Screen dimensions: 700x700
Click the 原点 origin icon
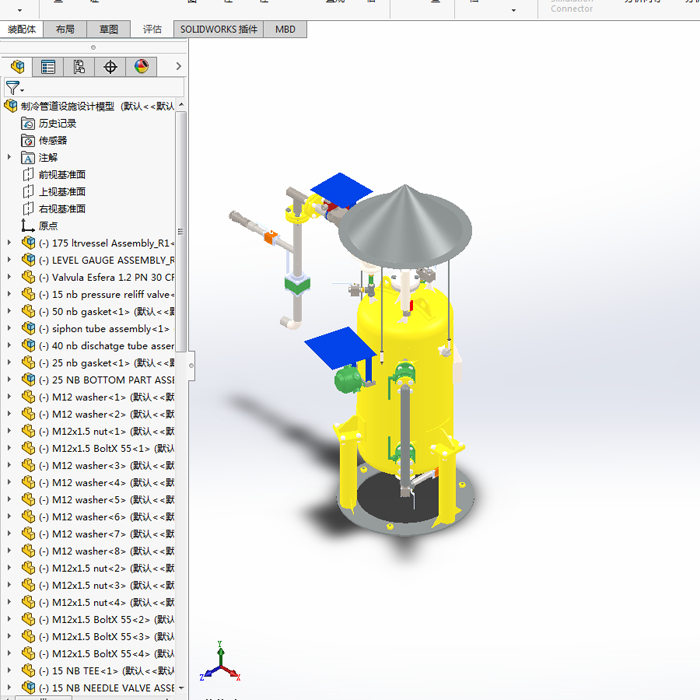pos(28,226)
